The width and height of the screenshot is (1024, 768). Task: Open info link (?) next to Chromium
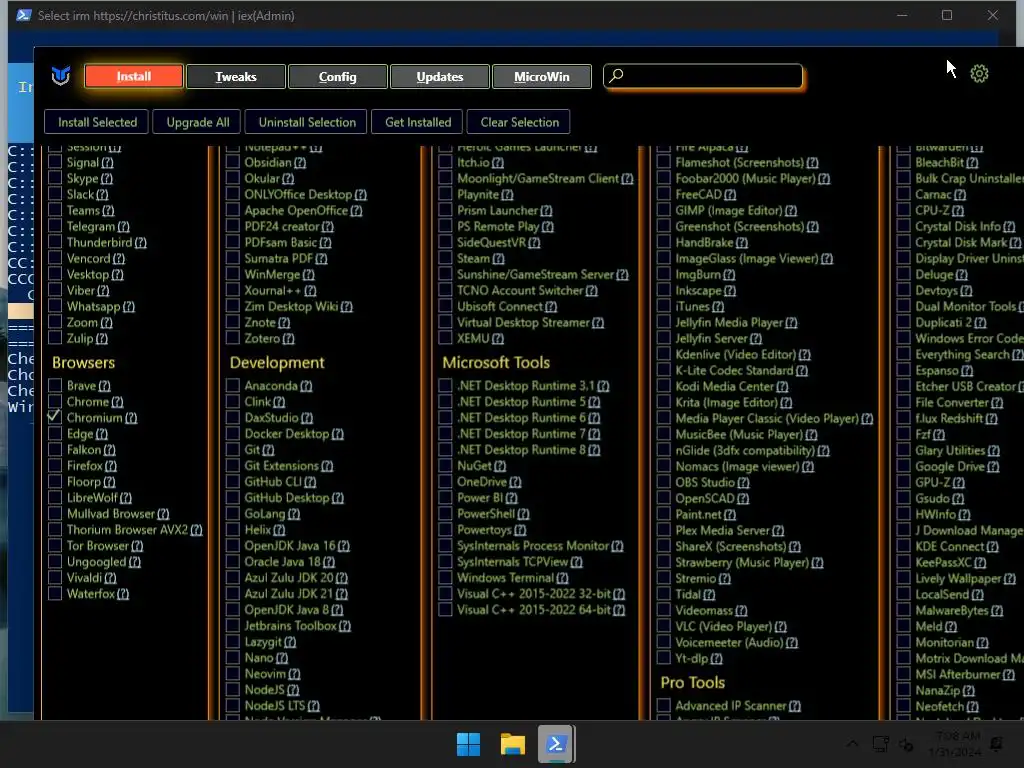click(x=131, y=418)
